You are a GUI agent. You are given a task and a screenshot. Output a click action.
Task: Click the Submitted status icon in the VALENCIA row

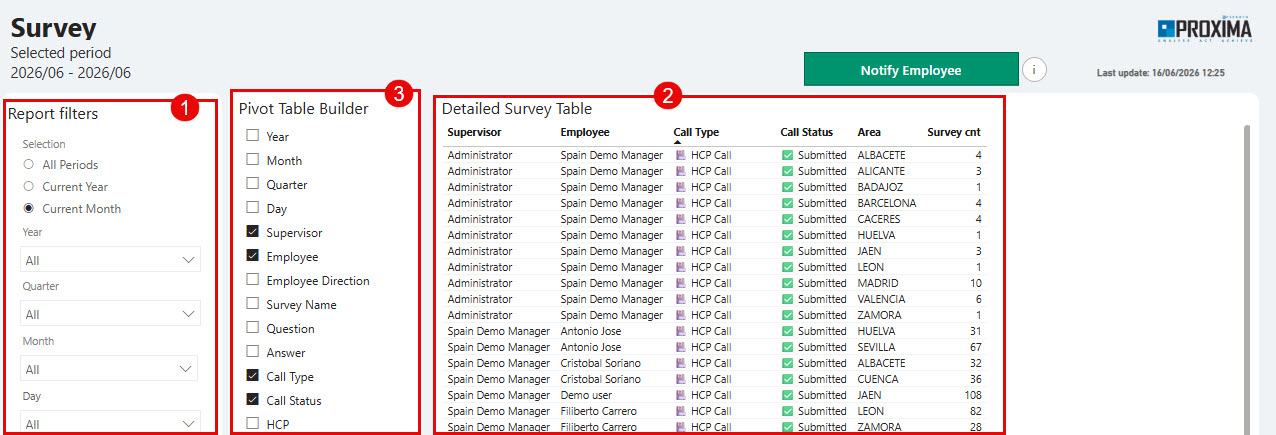(x=787, y=299)
